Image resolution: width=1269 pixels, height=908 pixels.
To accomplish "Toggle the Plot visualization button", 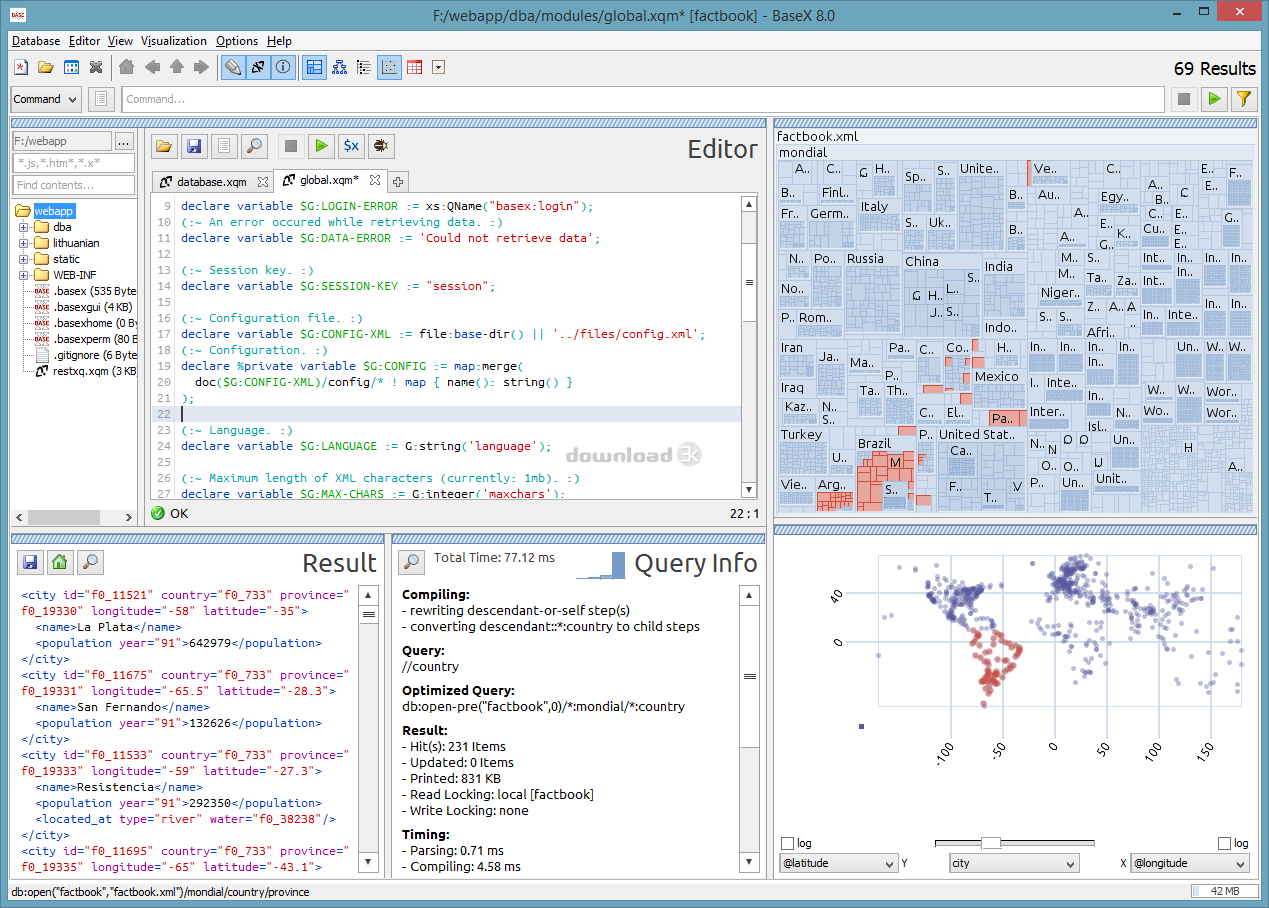I will click(x=389, y=68).
